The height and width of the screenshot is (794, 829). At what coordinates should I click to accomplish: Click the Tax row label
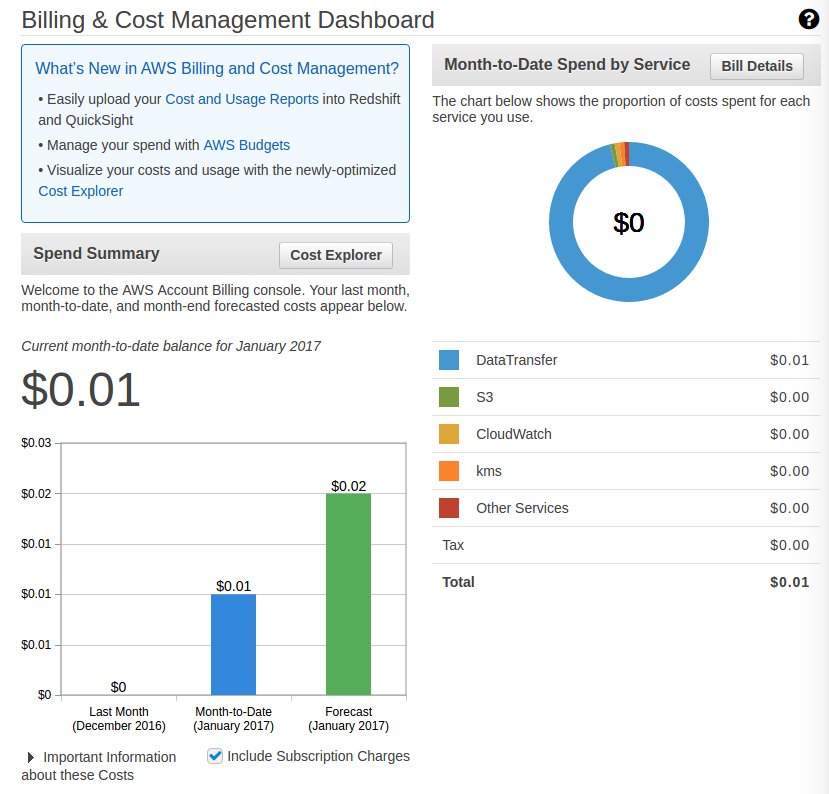coord(453,545)
